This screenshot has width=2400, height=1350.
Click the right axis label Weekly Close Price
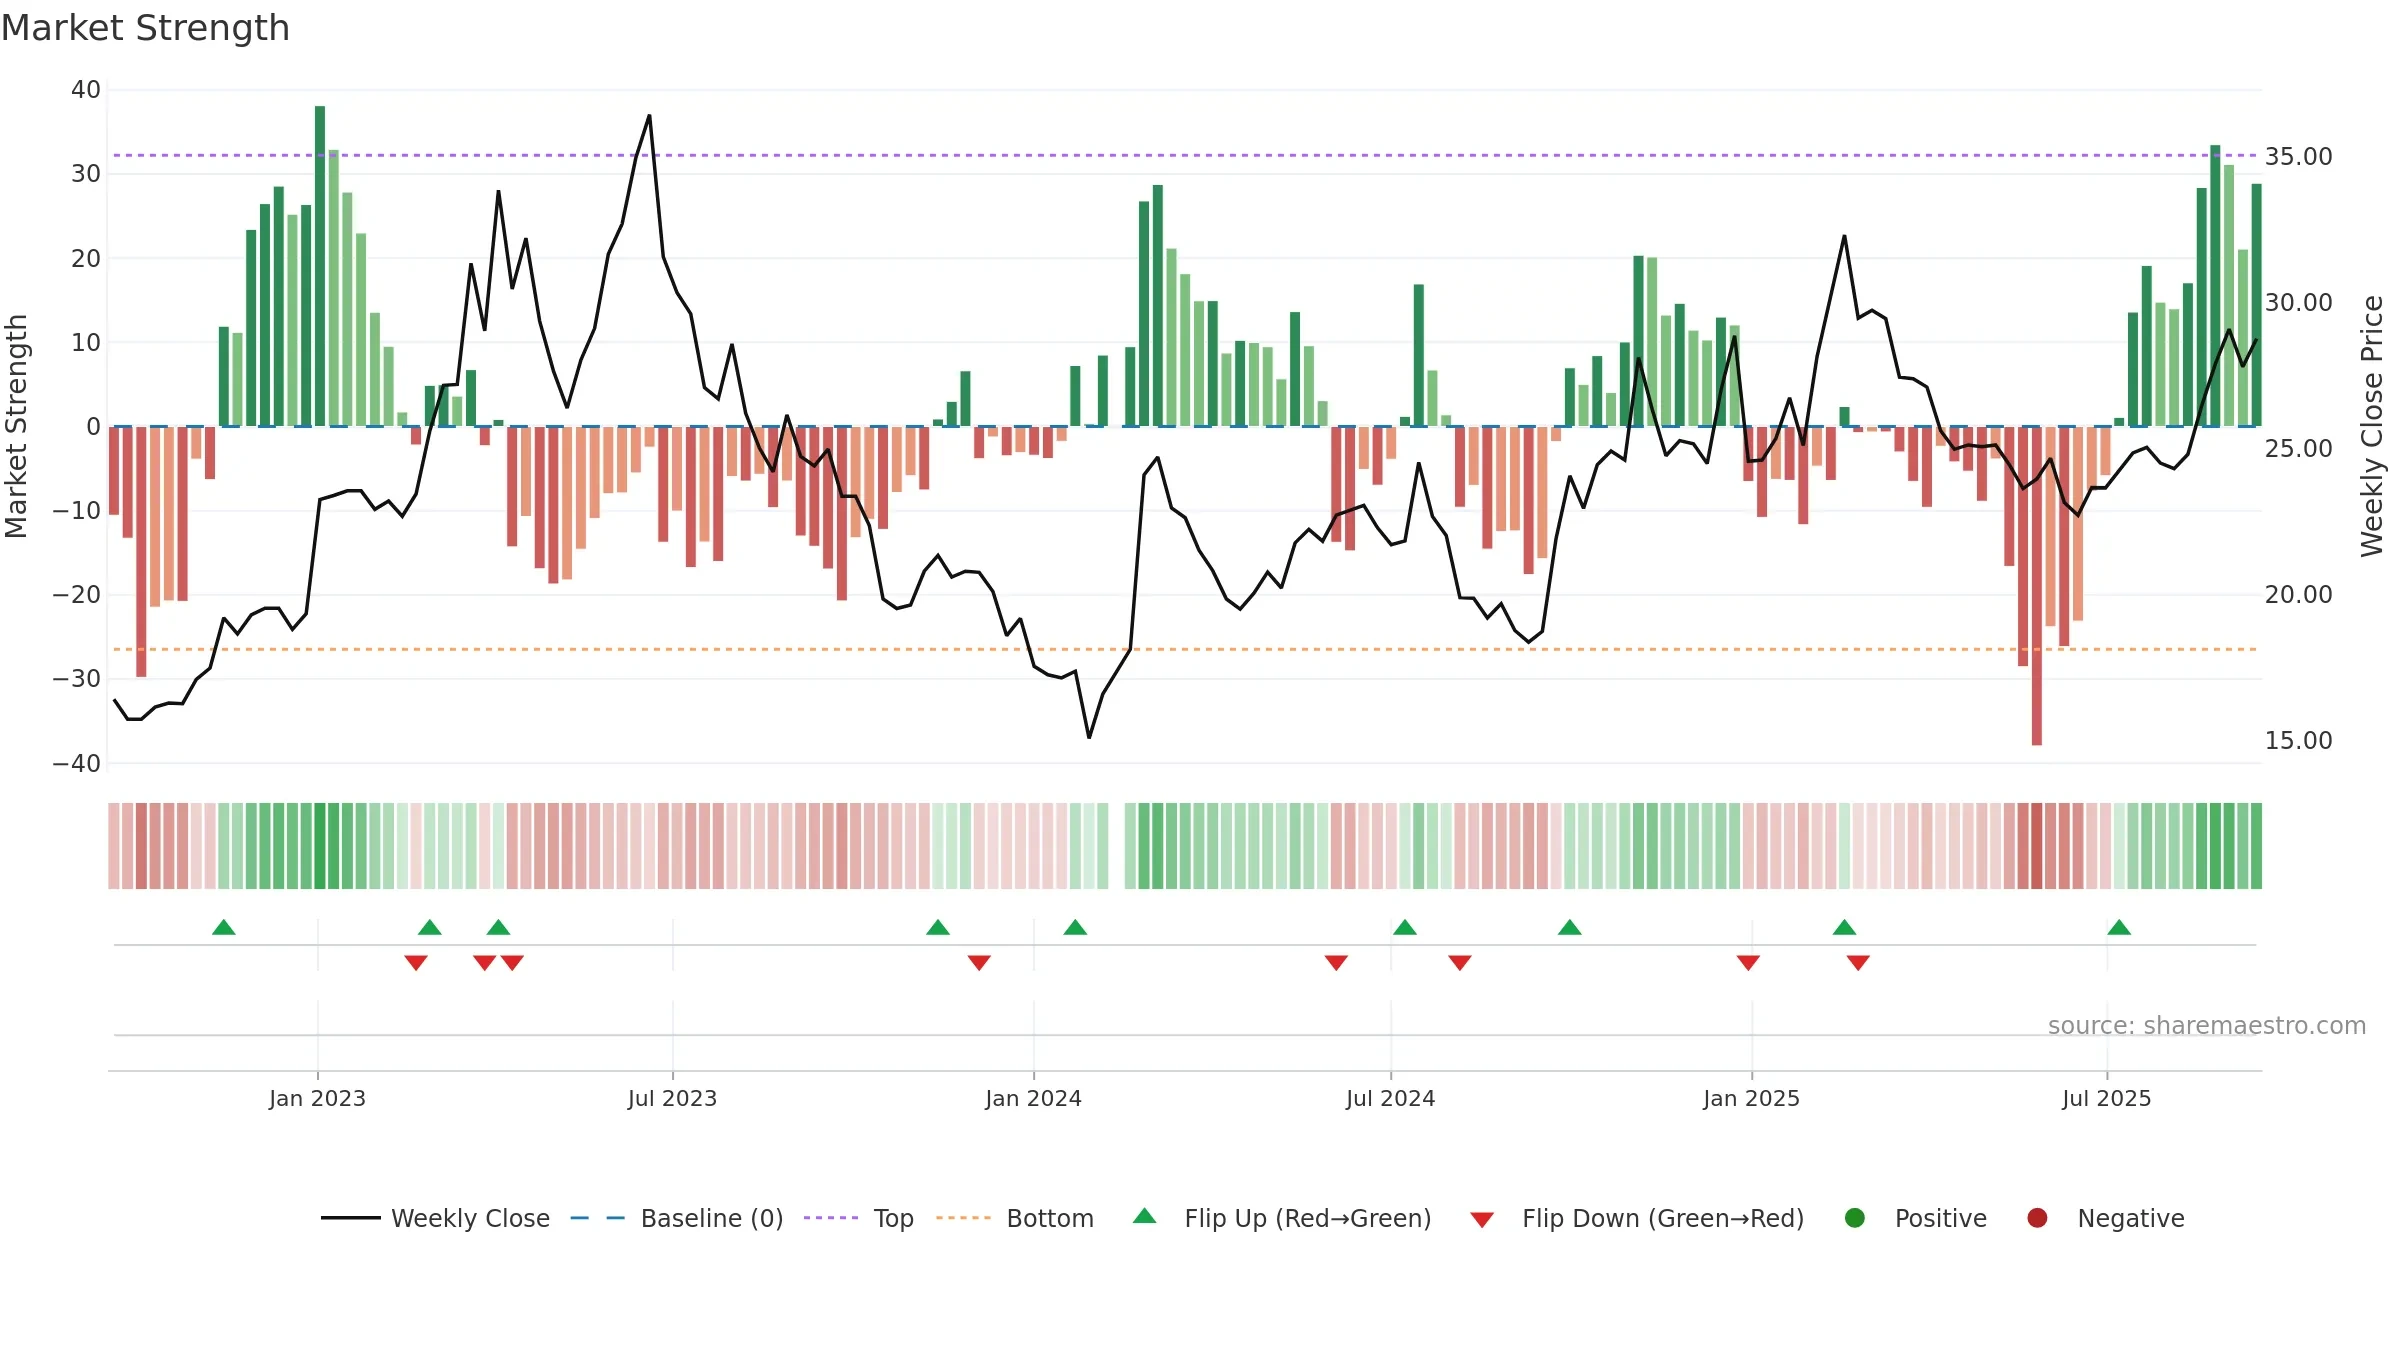(2372, 426)
